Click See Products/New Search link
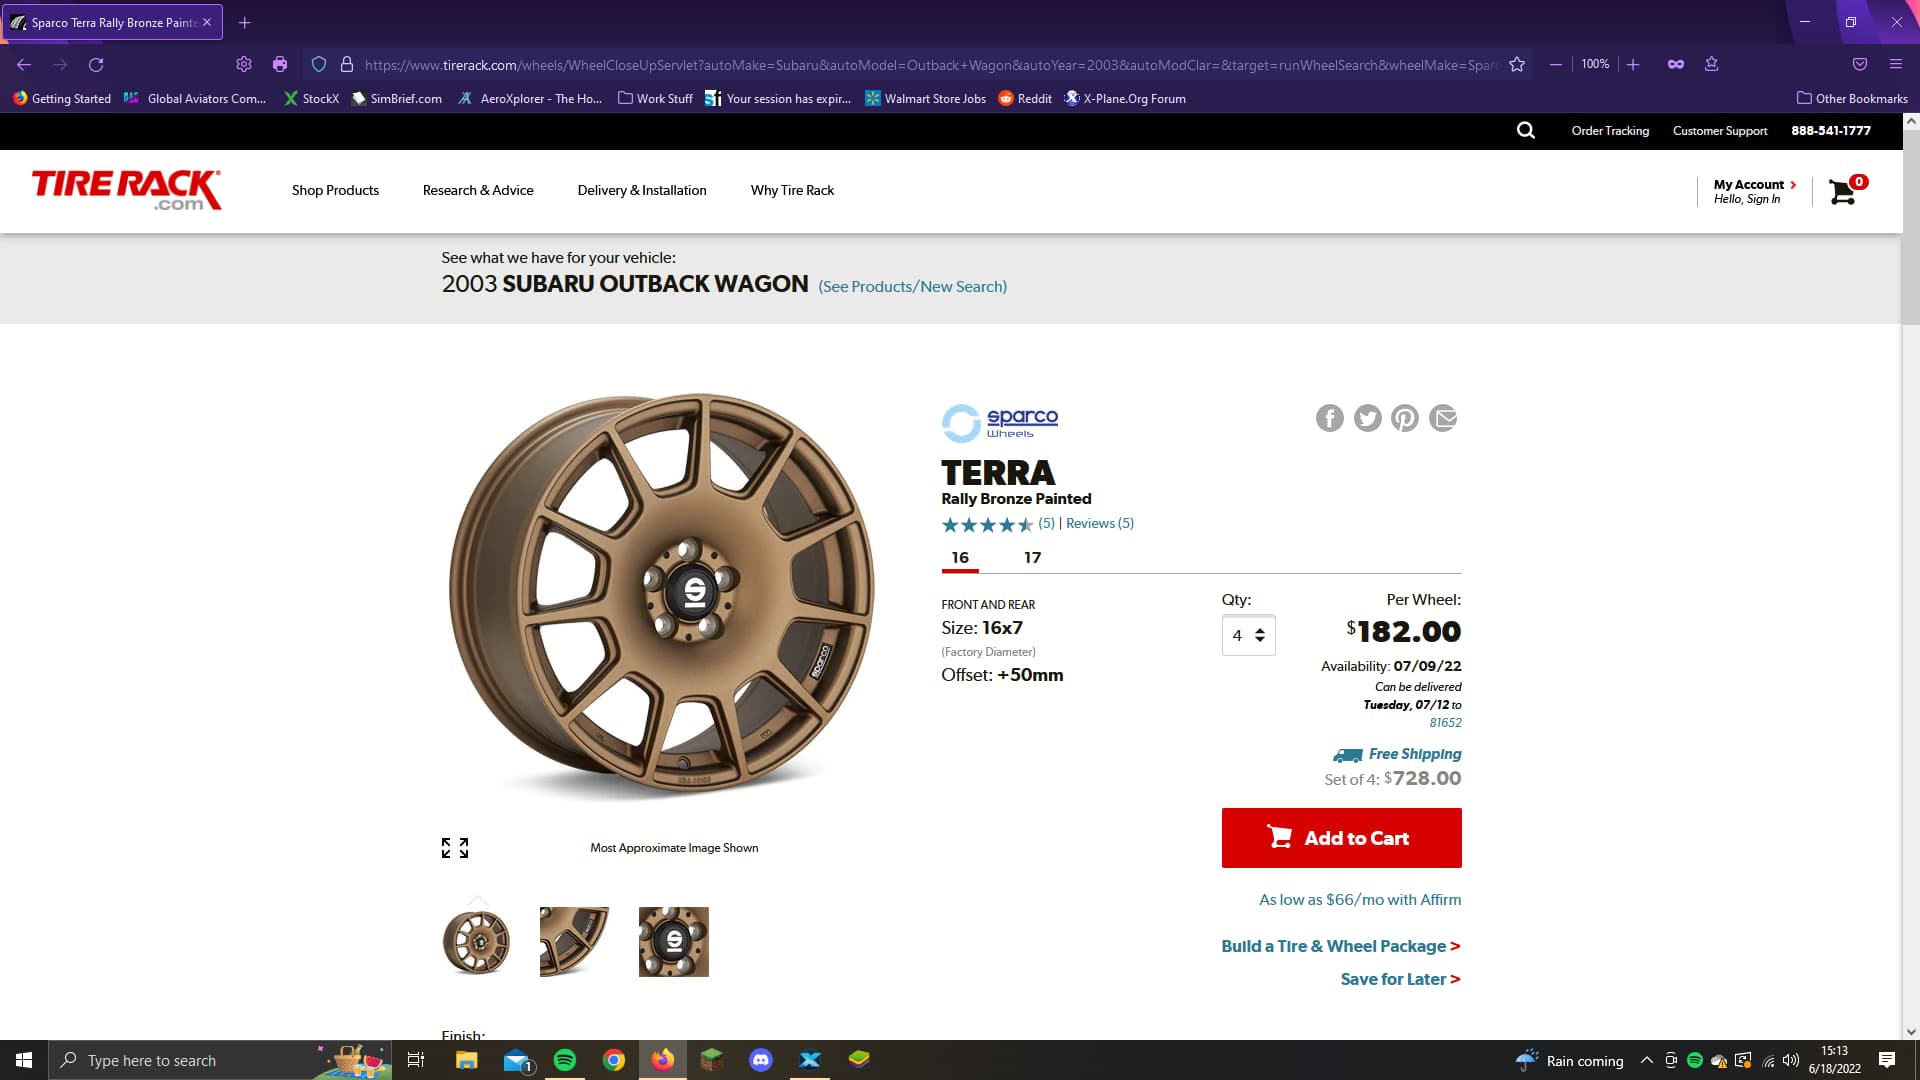1920x1080 pixels. click(x=912, y=286)
